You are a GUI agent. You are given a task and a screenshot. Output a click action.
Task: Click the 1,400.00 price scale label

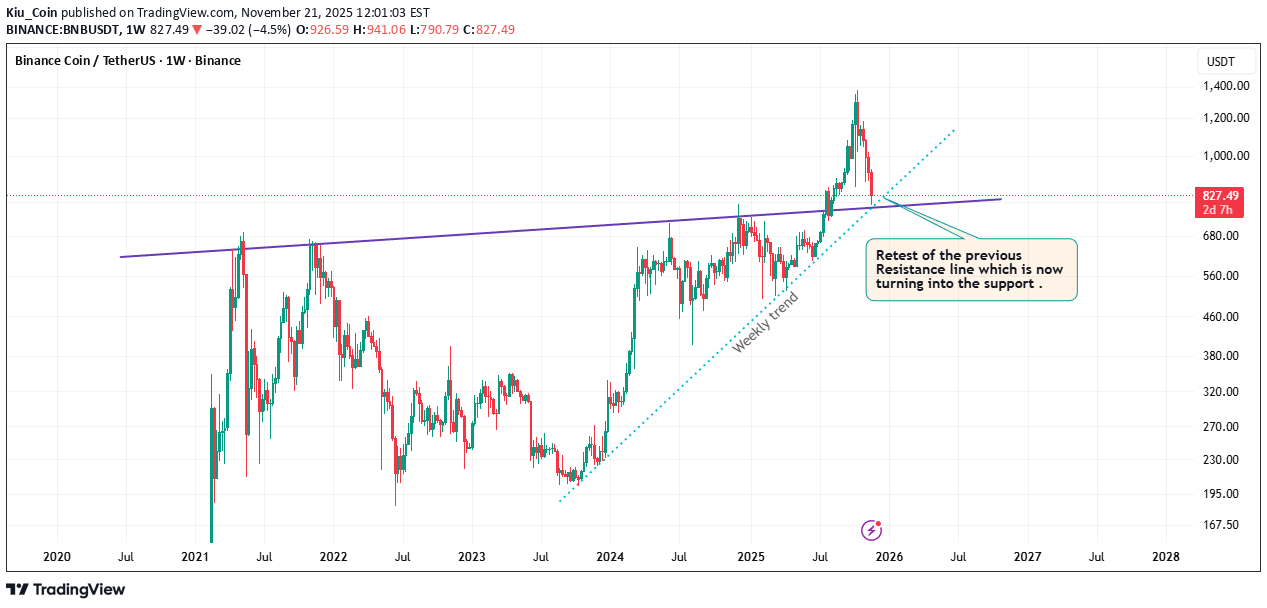coord(1226,86)
